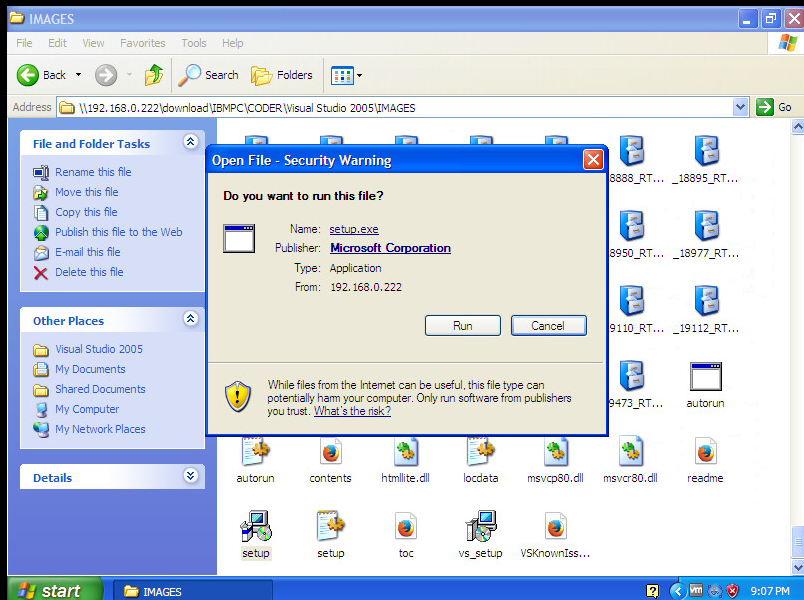Open the Favorites menu
804x600 pixels.
143,43
